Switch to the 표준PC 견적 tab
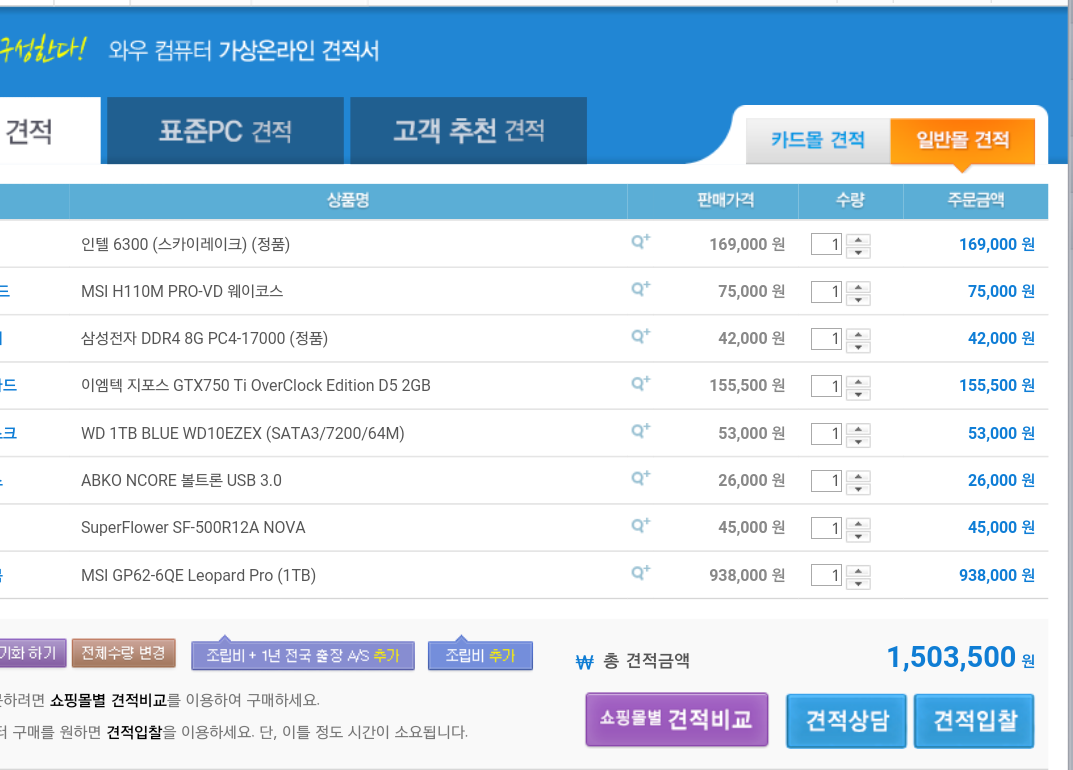The image size is (1073, 770). pyautogui.click(x=225, y=131)
